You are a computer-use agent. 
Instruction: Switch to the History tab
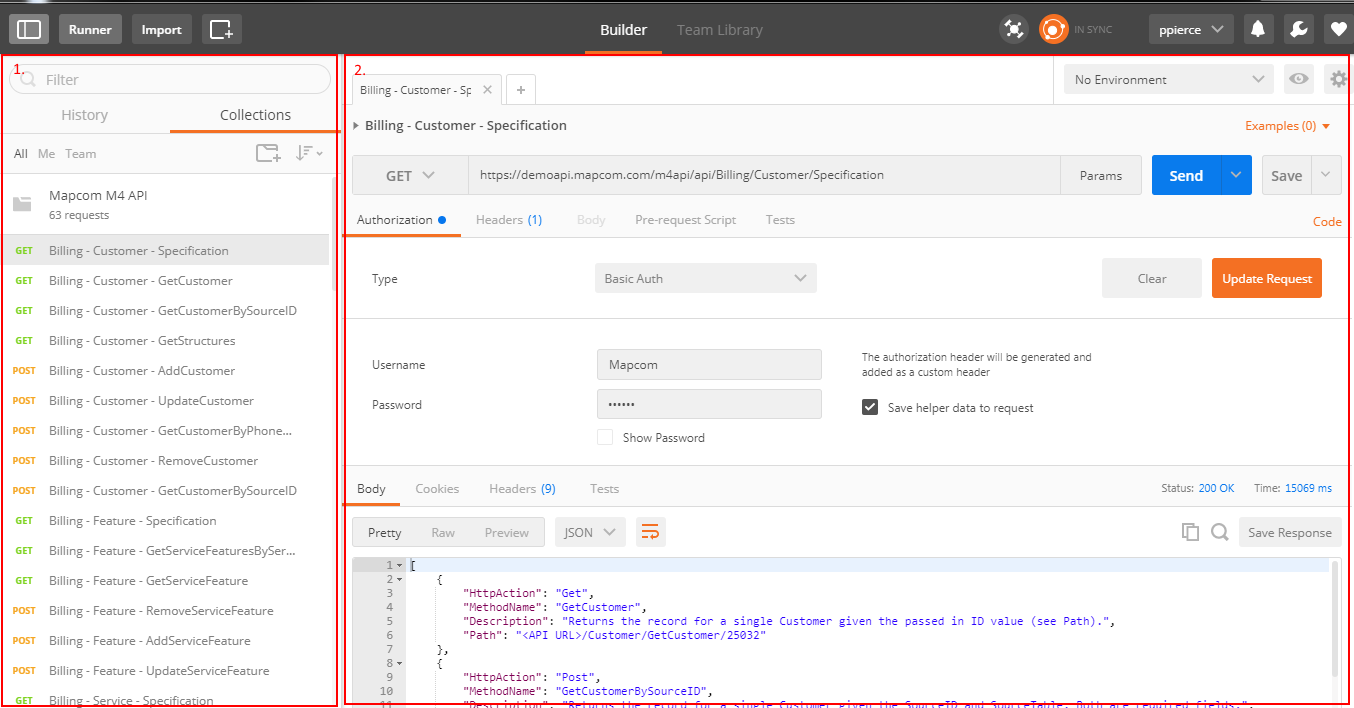coord(84,115)
